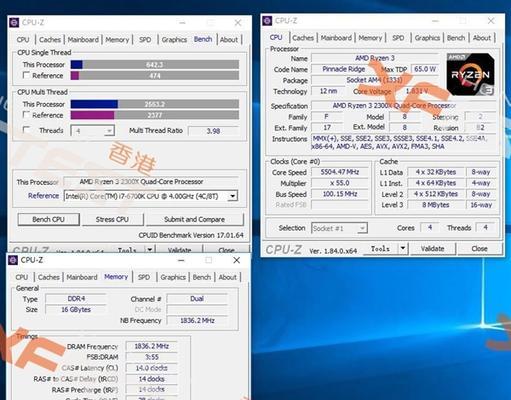Click the CPU-Z icon in Bench window title bar
This screenshot has height=400, width=511.
coord(14,23)
